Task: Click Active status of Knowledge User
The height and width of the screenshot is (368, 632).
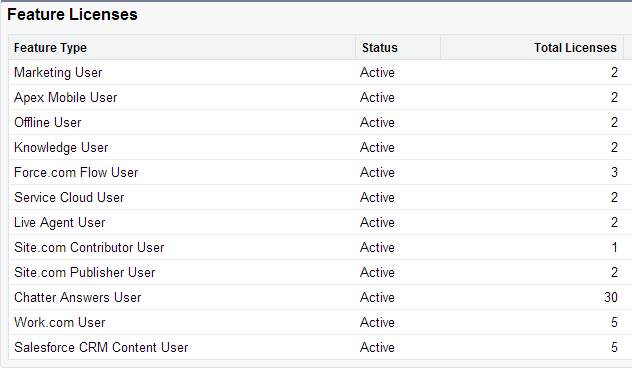Action: [377, 148]
